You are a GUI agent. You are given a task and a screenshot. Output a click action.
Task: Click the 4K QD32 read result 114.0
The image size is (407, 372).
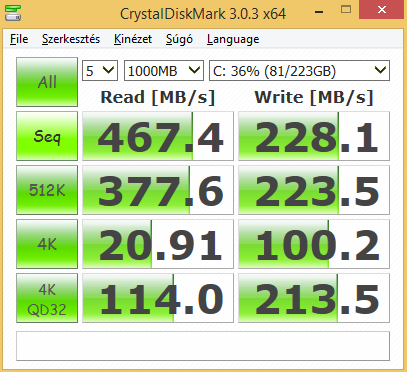158,298
